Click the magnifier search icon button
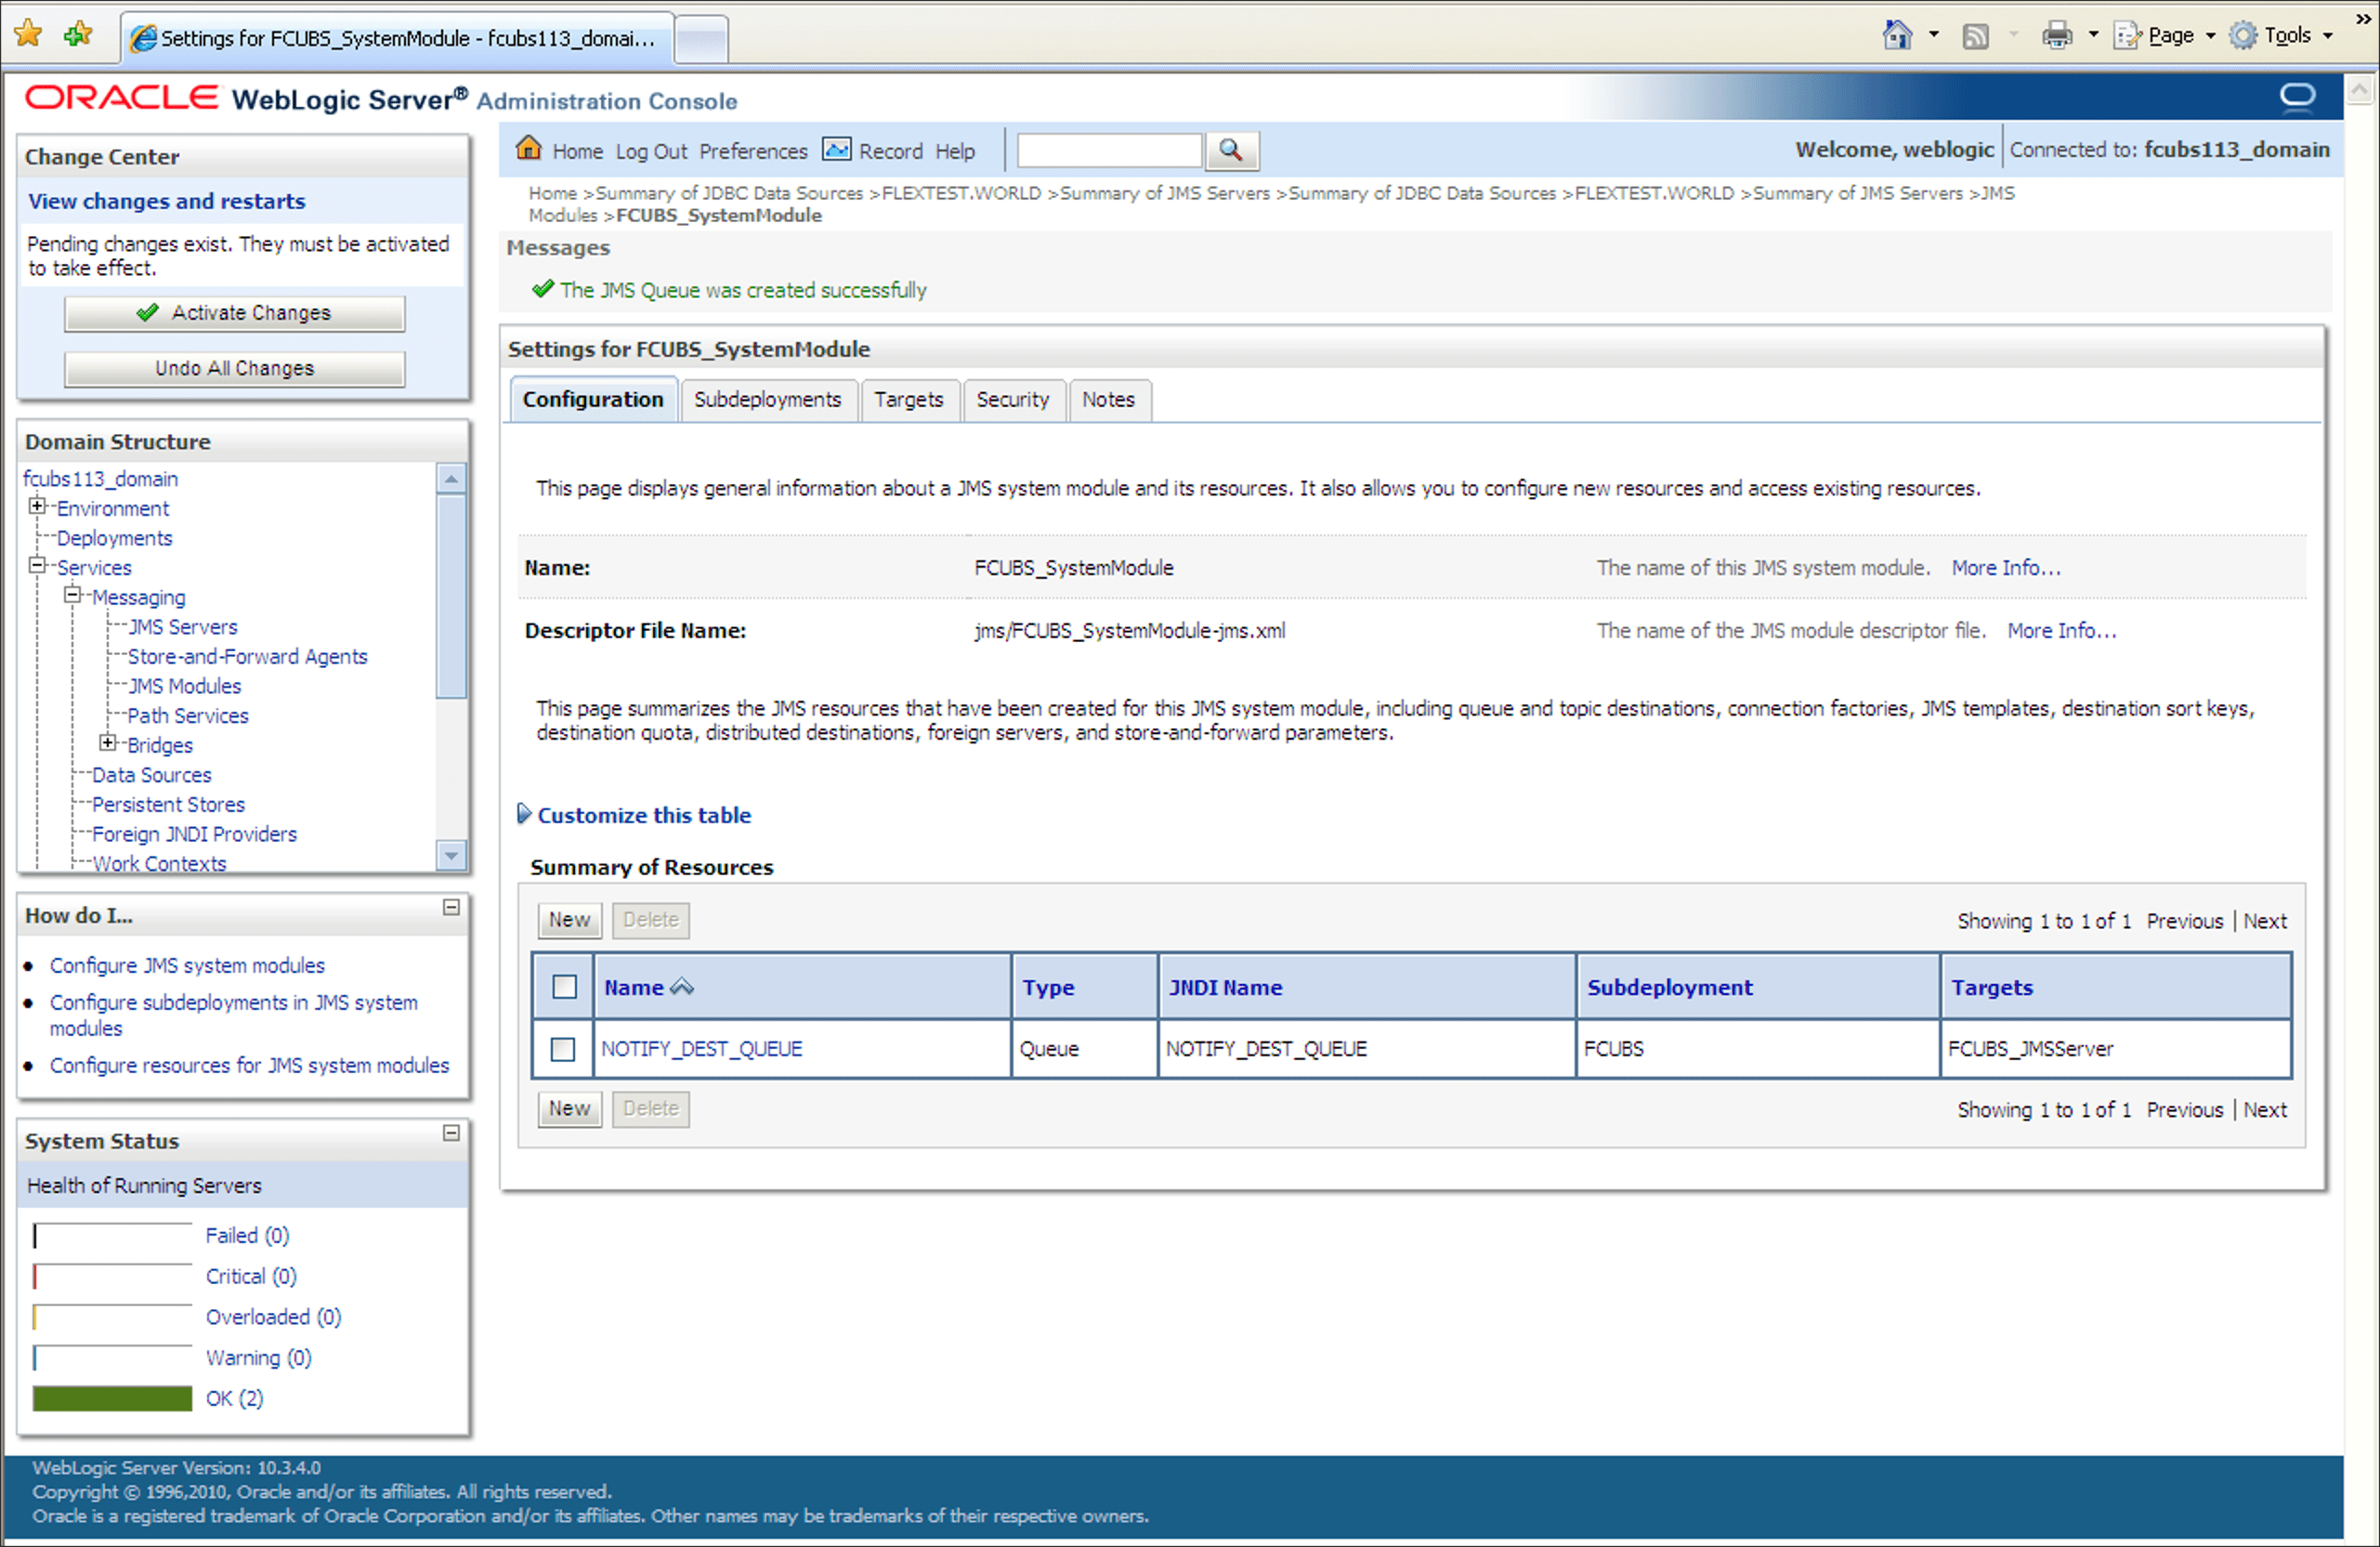This screenshot has height=1547, width=2380. [1231, 150]
